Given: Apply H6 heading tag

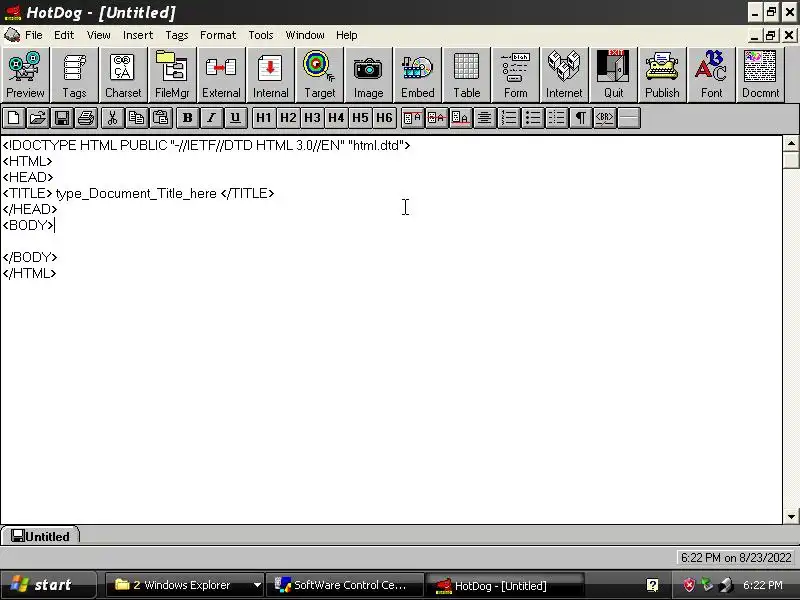Looking at the screenshot, I should tap(384, 118).
